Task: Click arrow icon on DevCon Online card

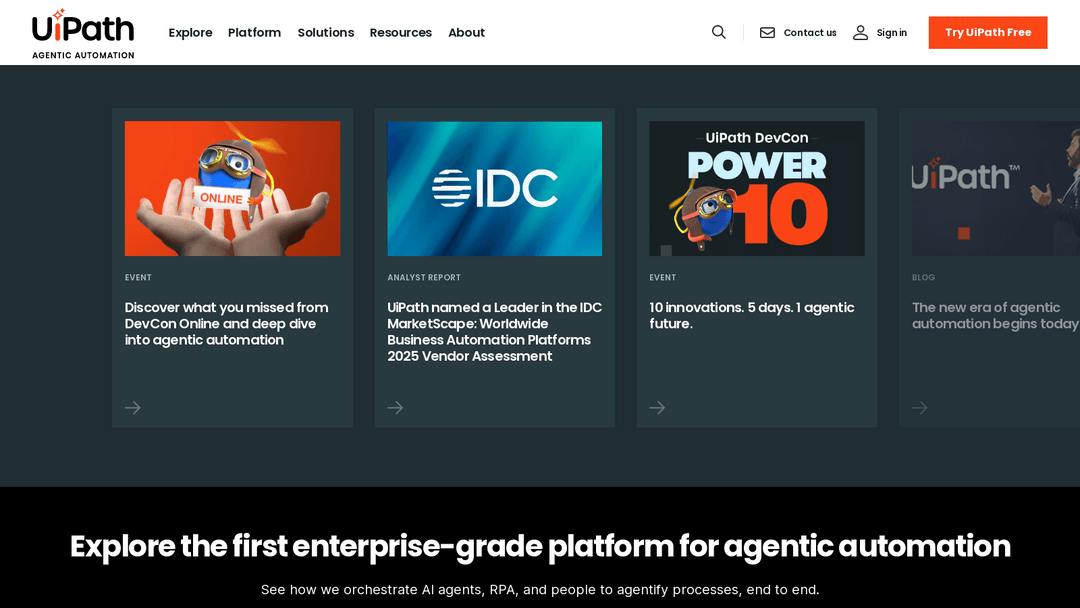Action: (133, 407)
